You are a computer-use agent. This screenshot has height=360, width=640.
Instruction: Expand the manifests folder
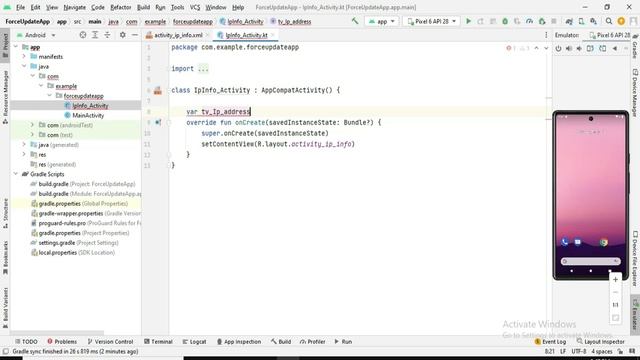(x=24, y=57)
